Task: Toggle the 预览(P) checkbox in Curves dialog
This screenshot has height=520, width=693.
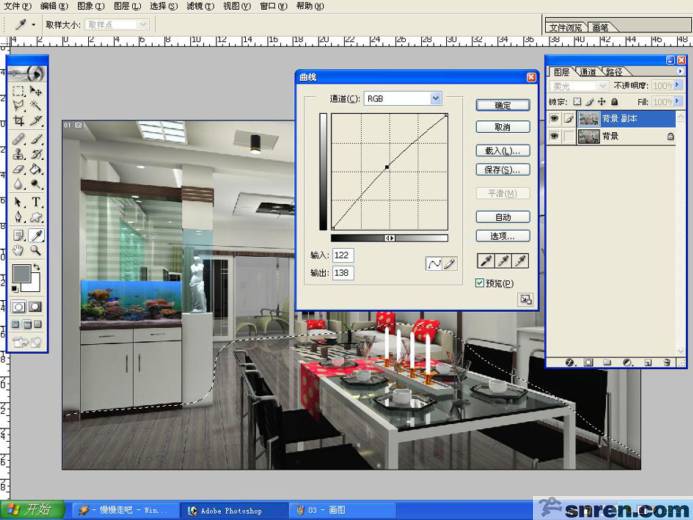Action: tap(480, 283)
